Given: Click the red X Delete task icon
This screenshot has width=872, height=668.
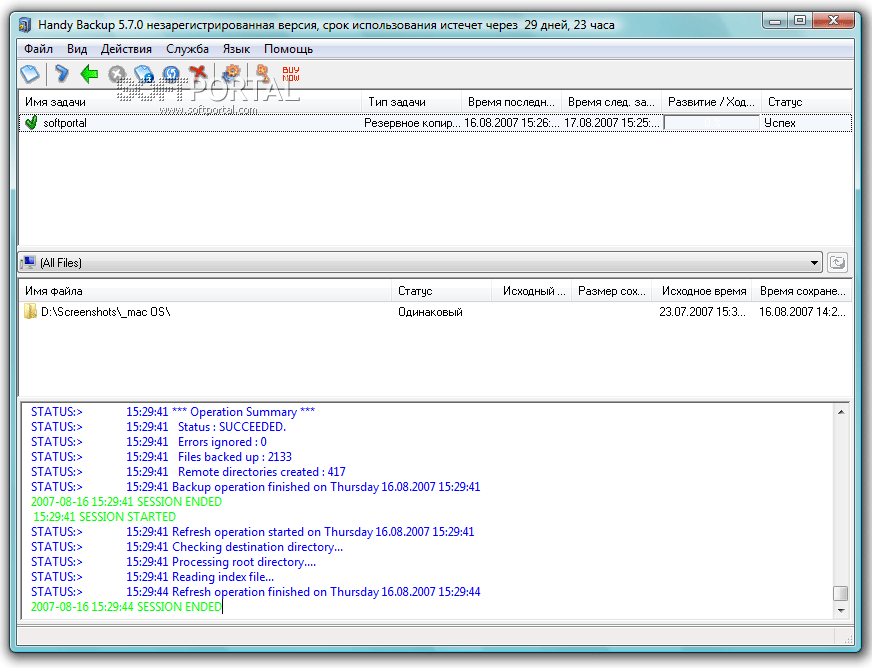Looking at the screenshot, I should 198,73.
